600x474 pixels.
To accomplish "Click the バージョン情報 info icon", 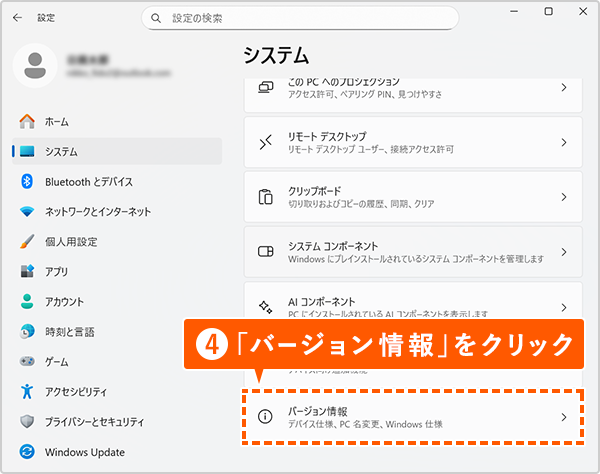I will pos(266,417).
